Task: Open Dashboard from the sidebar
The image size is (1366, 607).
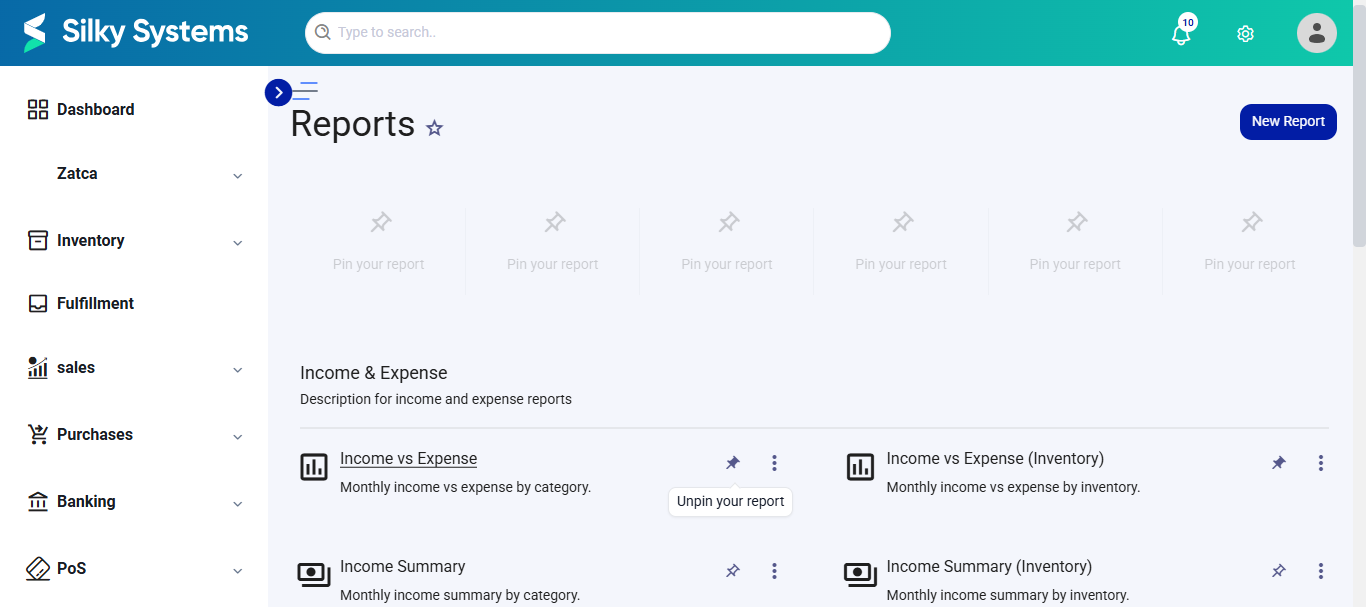Action: tap(96, 110)
